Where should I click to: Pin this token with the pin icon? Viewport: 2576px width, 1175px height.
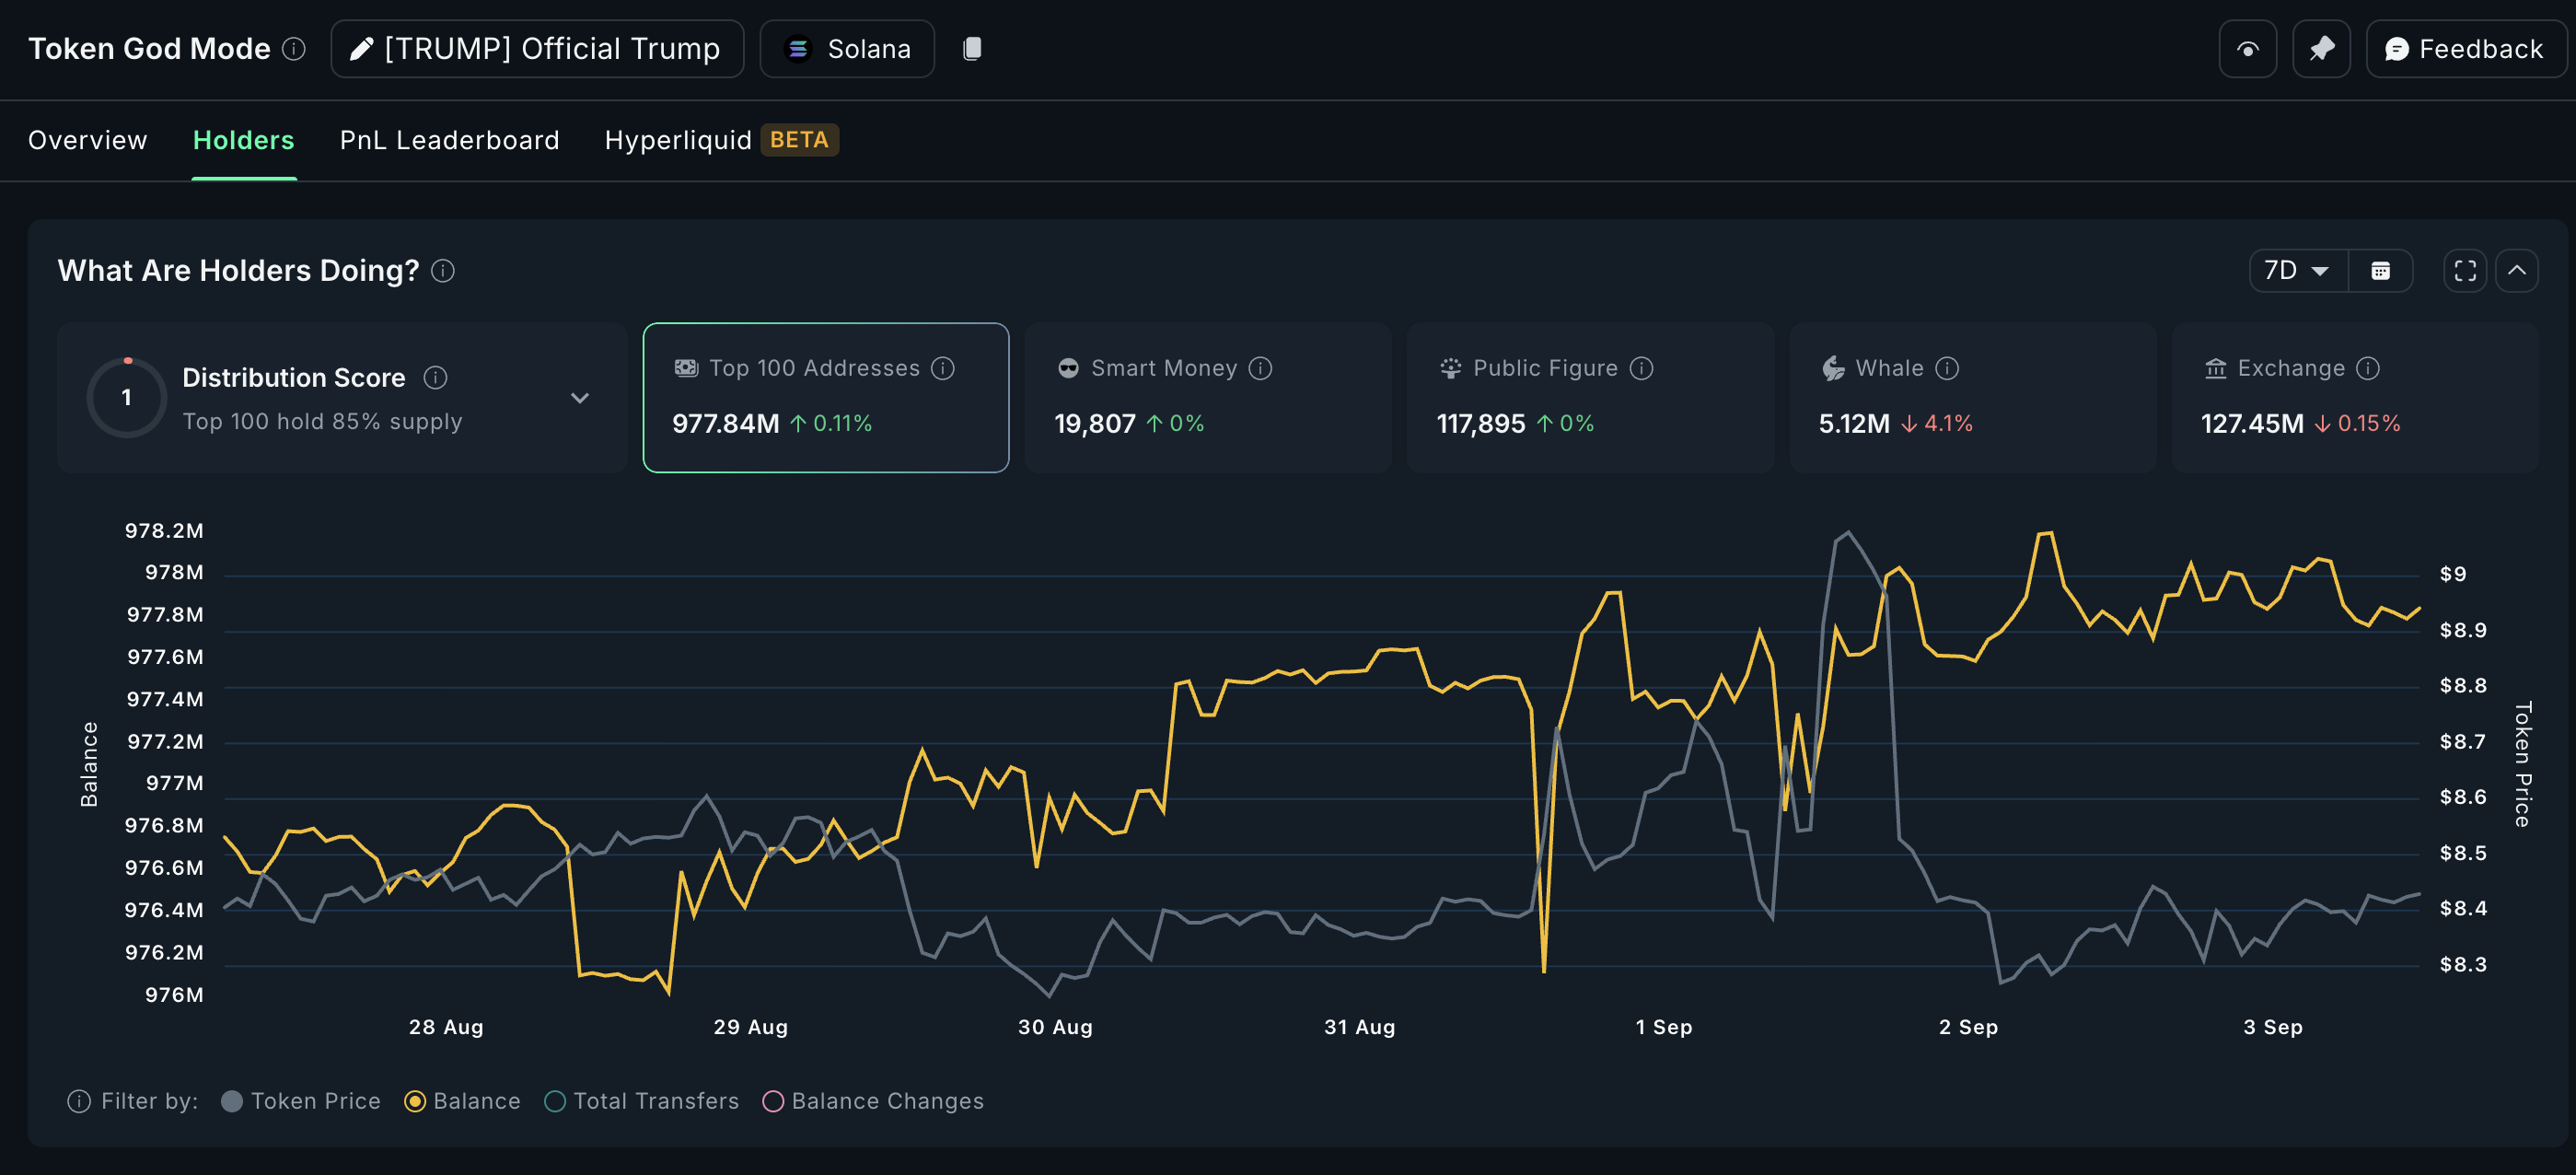pyautogui.click(x=2321, y=49)
